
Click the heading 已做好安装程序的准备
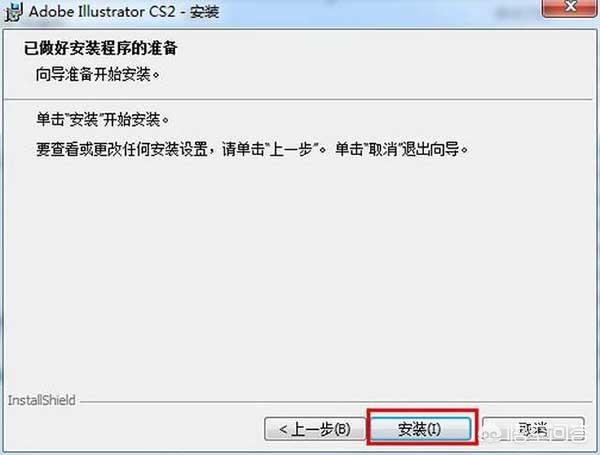[101, 49]
